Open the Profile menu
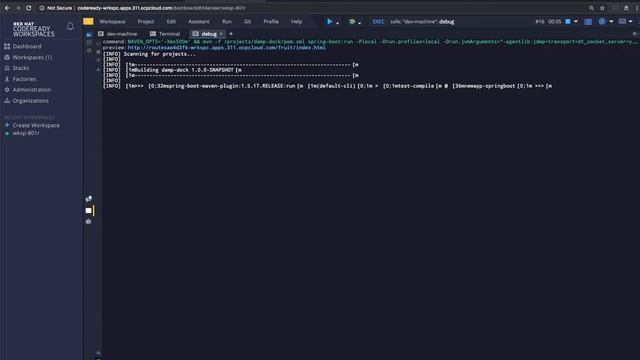 (x=271, y=22)
